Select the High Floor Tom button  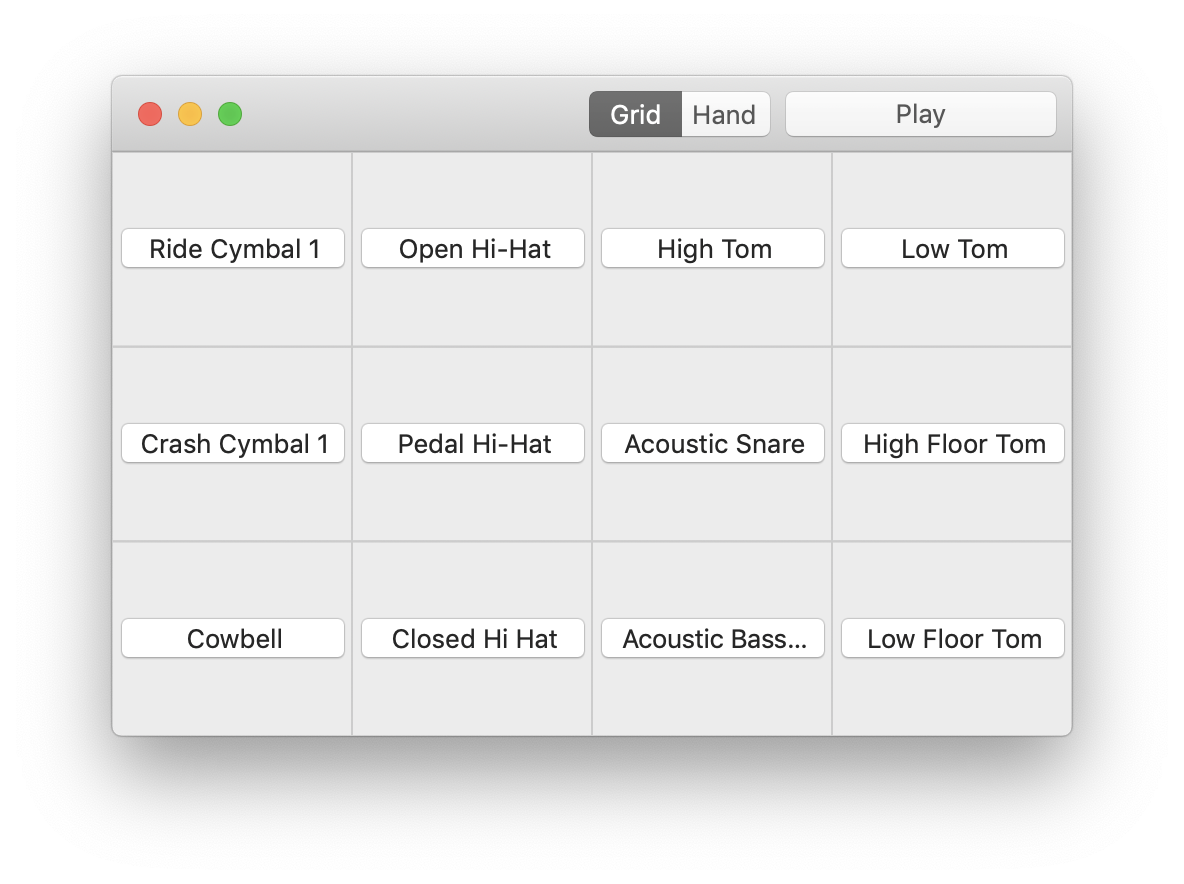click(953, 443)
